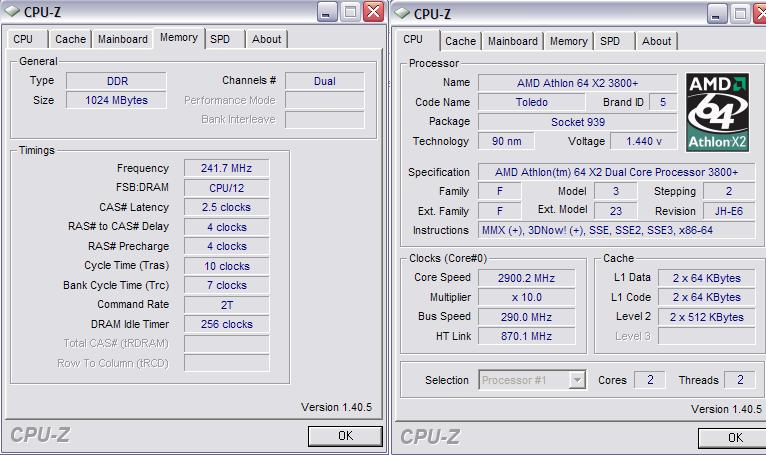The width and height of the screenshot is (766, 455).
Task: Open Cache tab in left CPU-Z window
Action: tap(70, 39)
